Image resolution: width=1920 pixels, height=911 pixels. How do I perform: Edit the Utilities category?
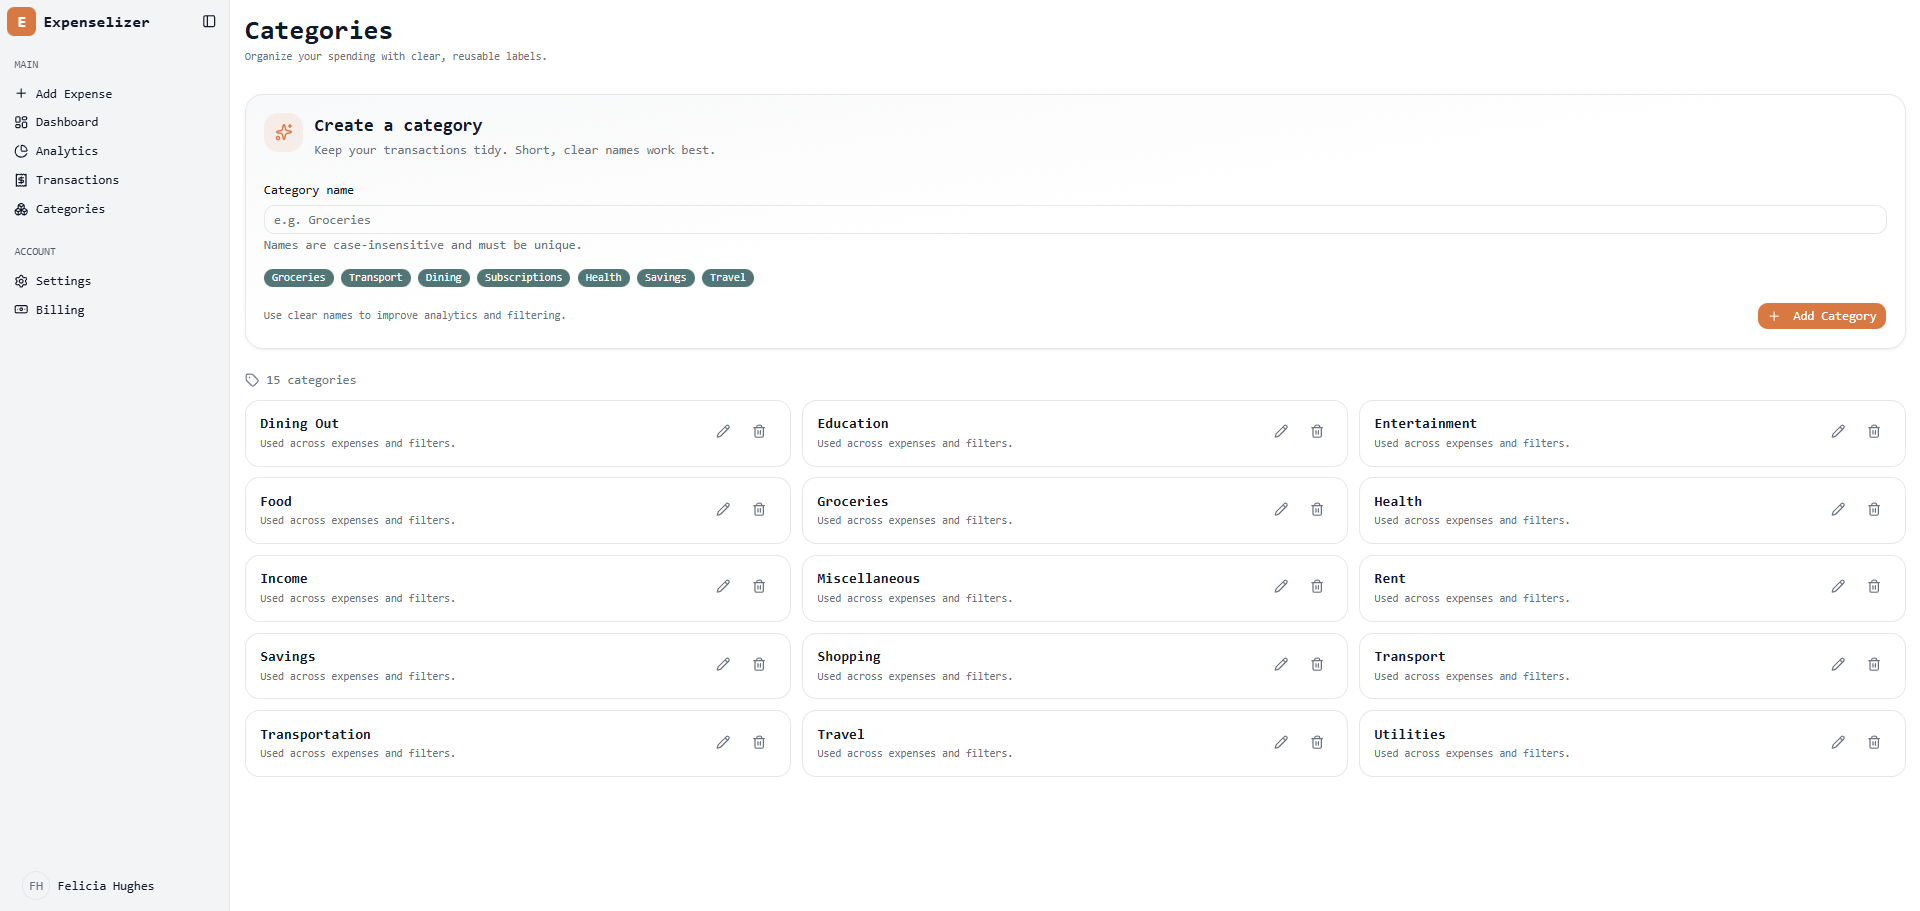[x=1838, y=743]
